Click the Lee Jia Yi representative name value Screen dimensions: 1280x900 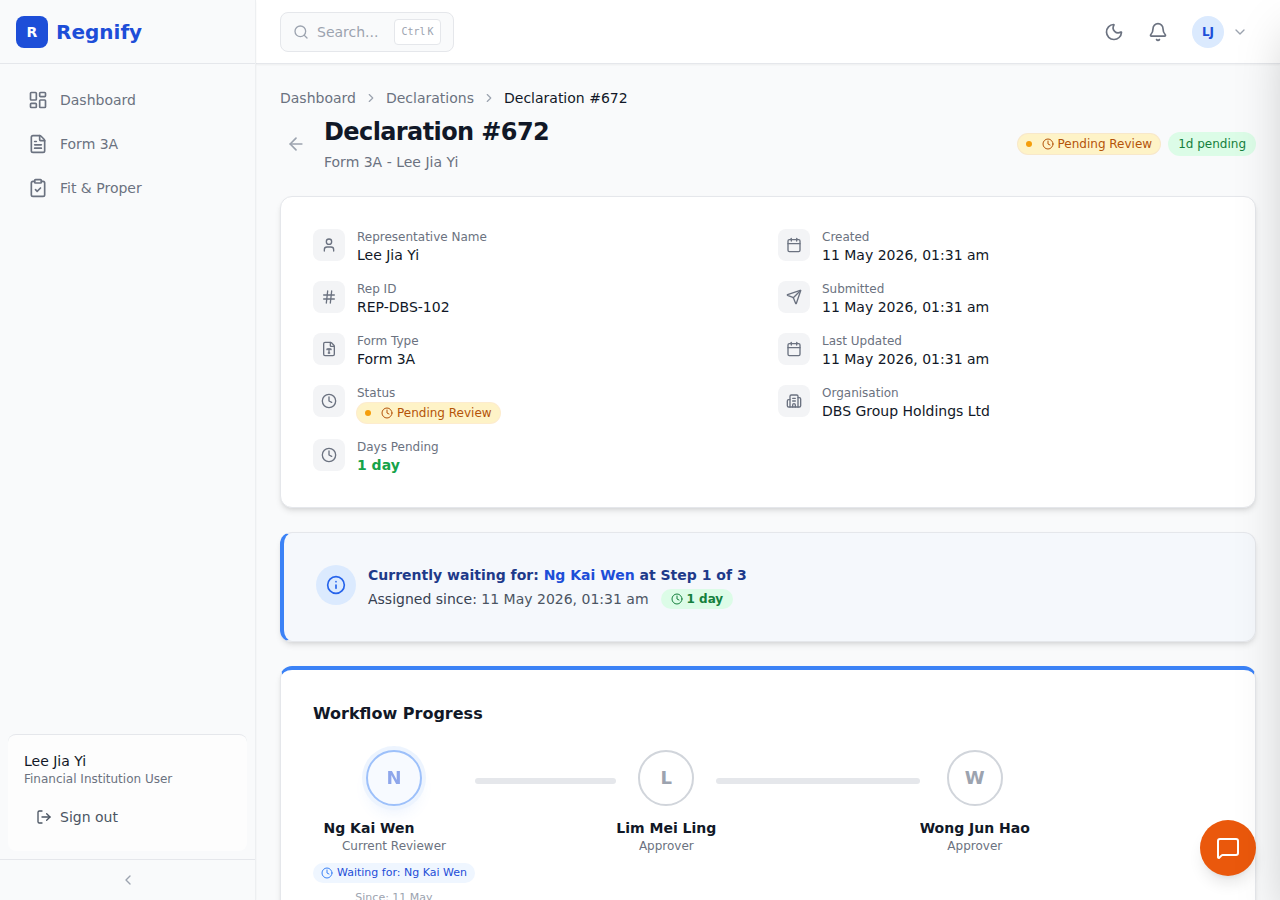(x=388, y=255)
